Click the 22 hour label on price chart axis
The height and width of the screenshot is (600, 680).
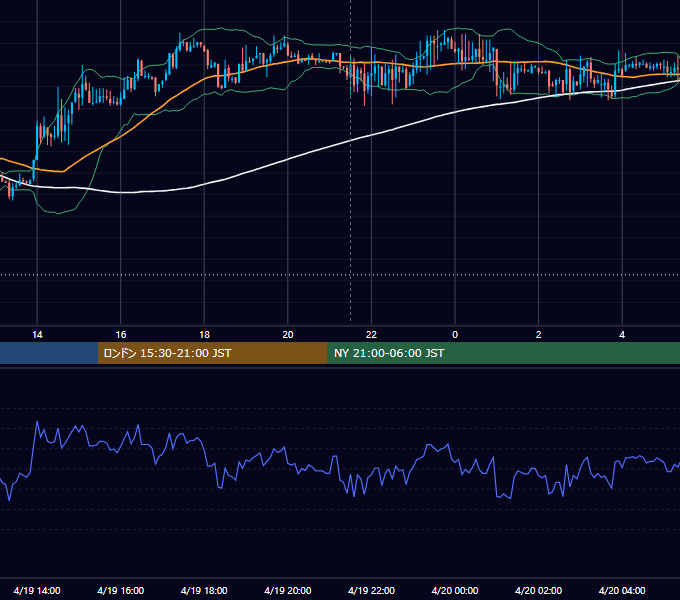[371, 335]
